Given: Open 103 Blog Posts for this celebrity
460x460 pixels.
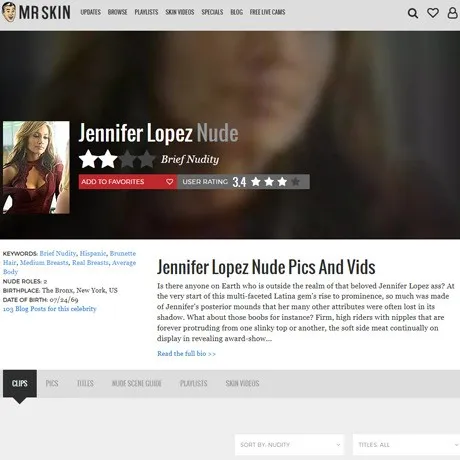Looking at the screenshot, I should (x=49, y=309).
